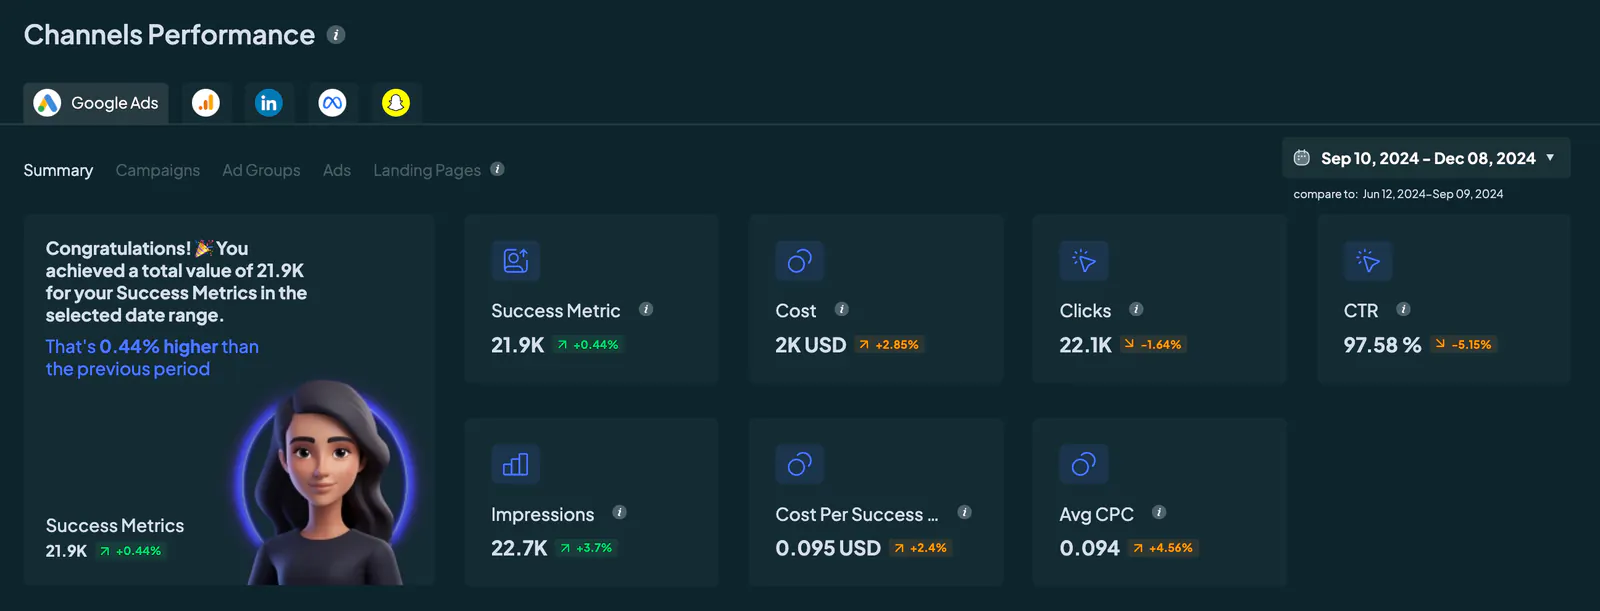Go to the Ads tab
Screen dimensions: 1600x611
click(337, 170)
